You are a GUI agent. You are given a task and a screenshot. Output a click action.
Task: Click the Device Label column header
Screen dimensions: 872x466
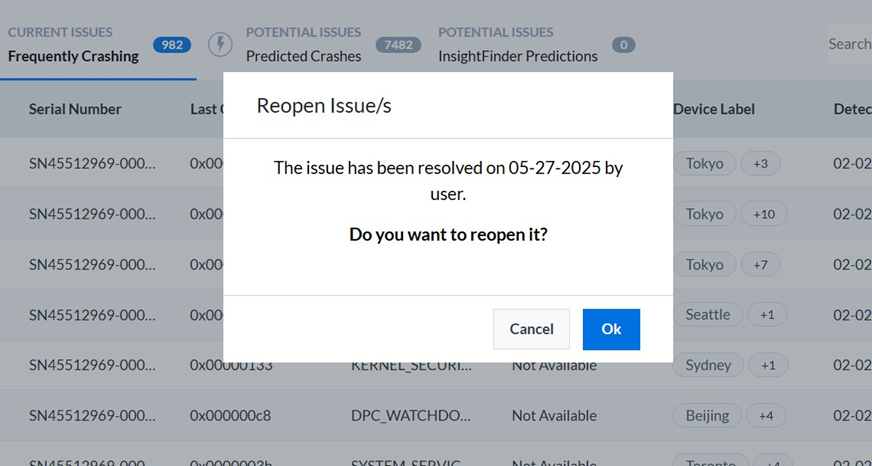coord(713,109)
